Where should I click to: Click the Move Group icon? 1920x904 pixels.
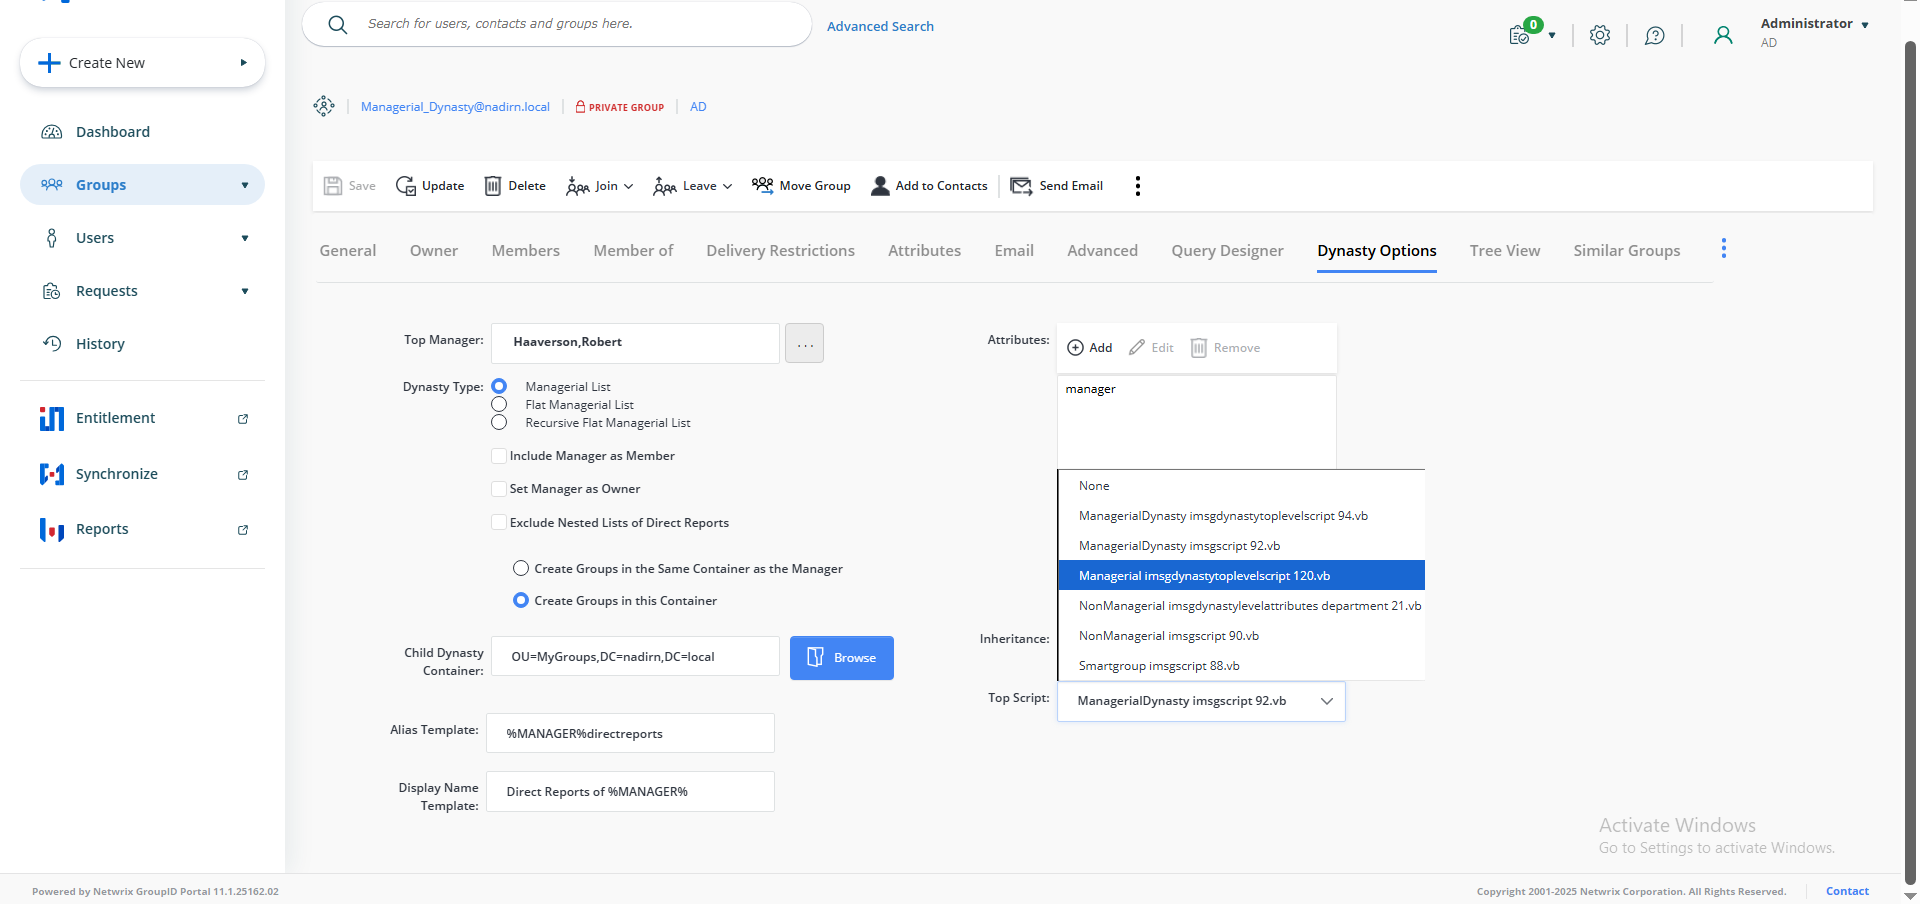(762, 186)
